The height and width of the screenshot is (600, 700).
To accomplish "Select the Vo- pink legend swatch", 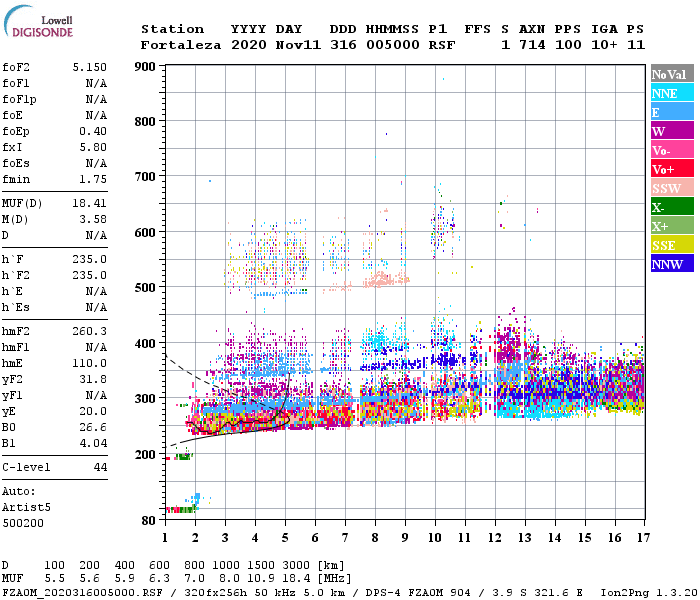I will pyautogui.click(x=672, y=150).
